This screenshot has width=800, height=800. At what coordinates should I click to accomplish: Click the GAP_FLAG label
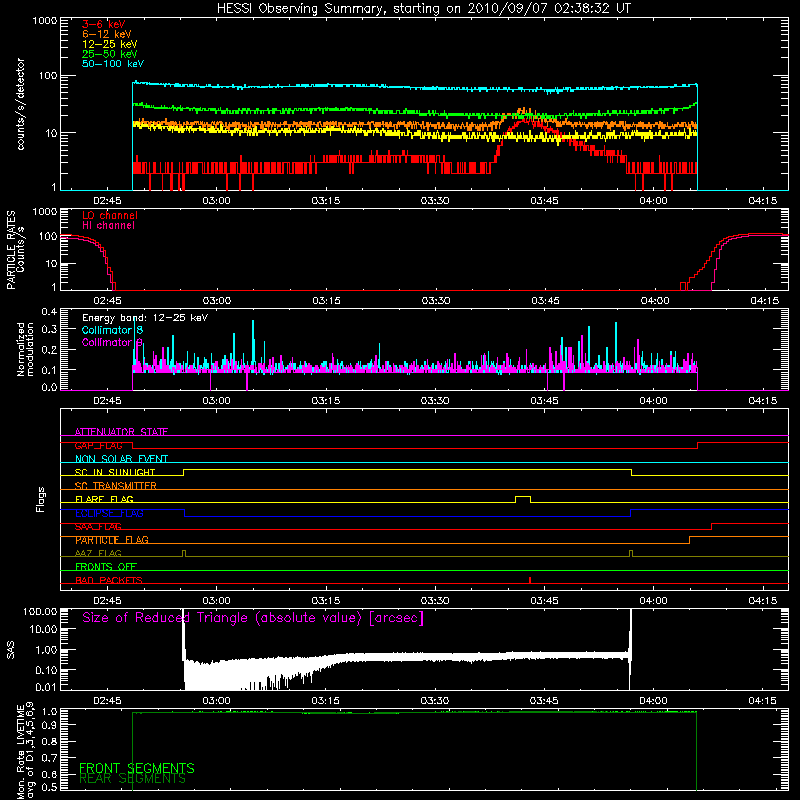[x=98, y=445]
